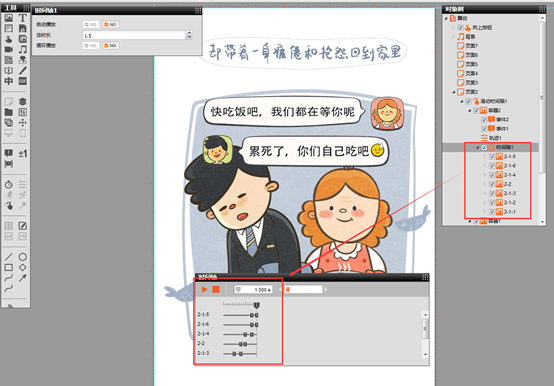Expand the 向上按钮 tree node

(454, 28)
